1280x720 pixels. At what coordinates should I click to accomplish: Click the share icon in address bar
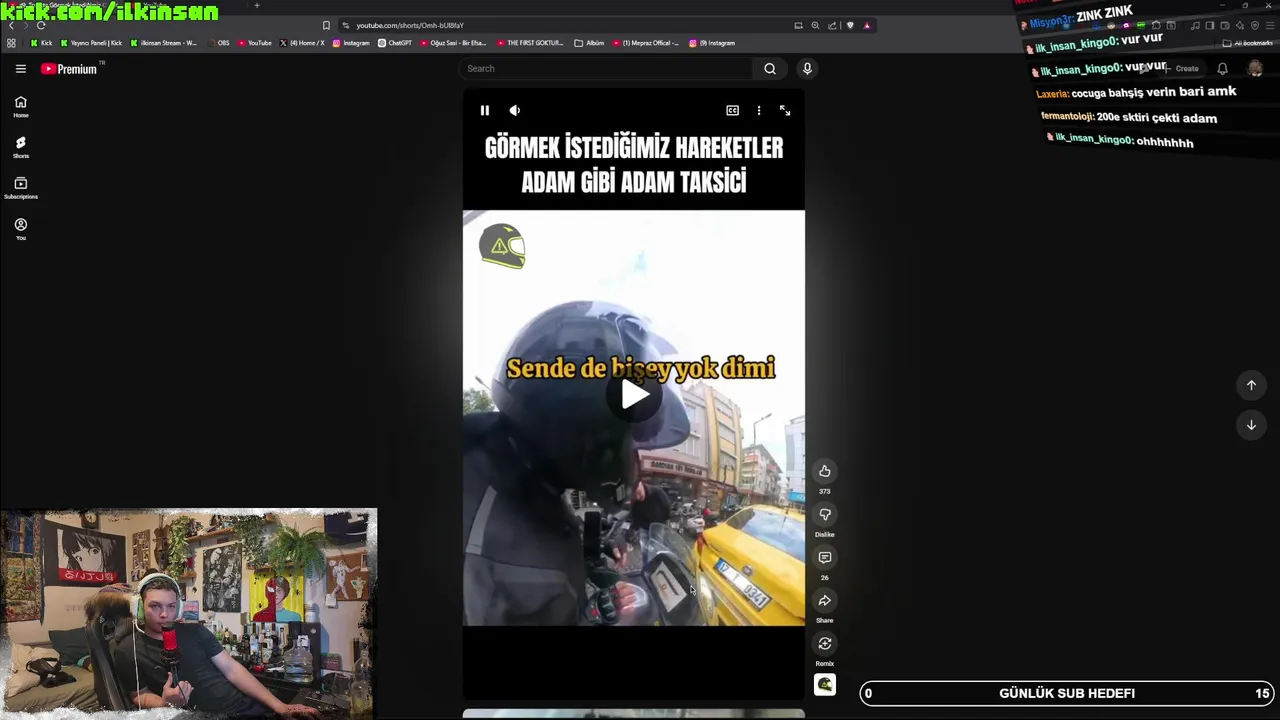pos(832,25)
